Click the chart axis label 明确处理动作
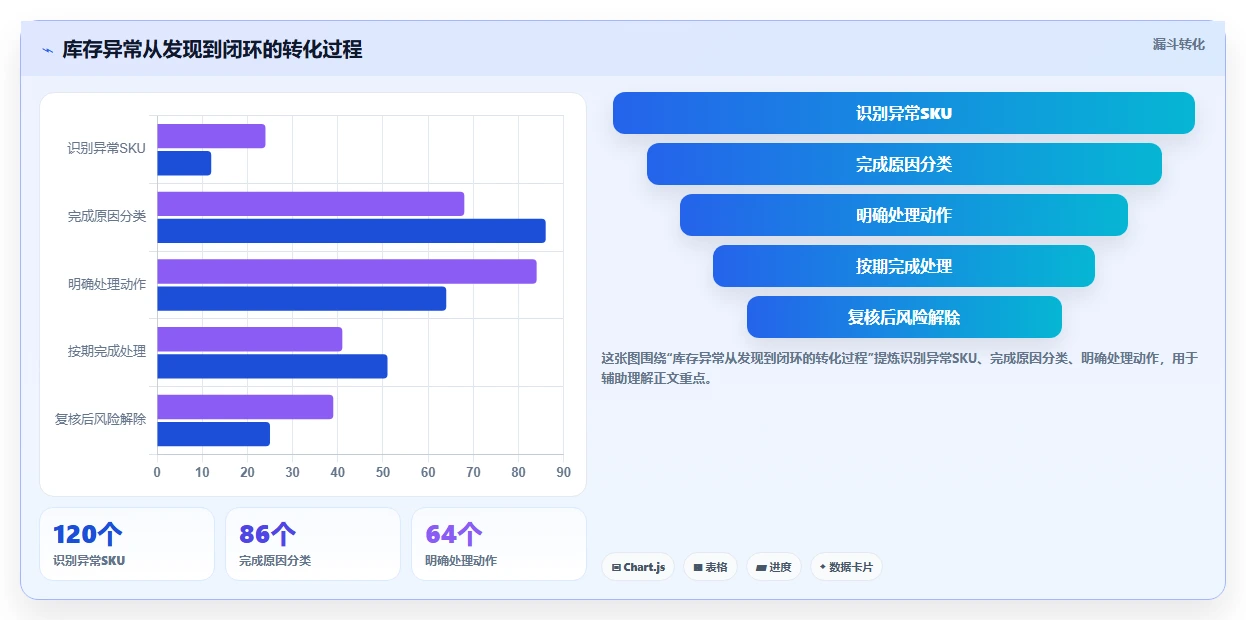Viewport: 1246px width, 620px height. (x=107, y=284)
